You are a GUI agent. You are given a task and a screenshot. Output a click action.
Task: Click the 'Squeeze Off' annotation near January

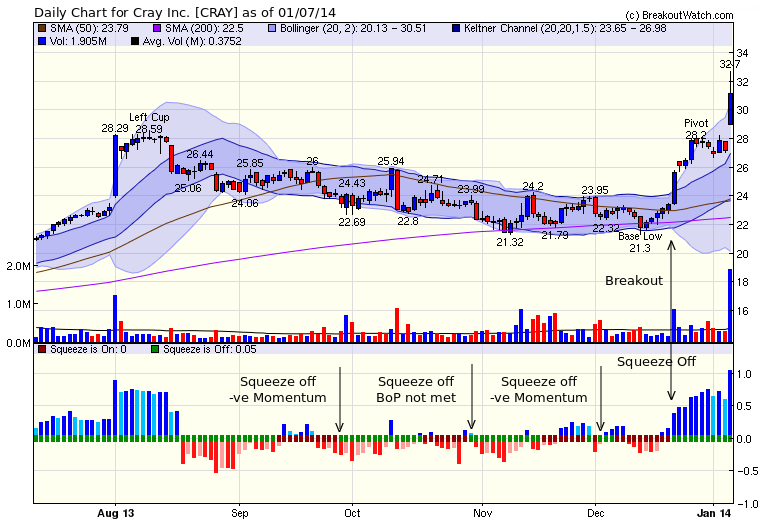click(656, 362)
